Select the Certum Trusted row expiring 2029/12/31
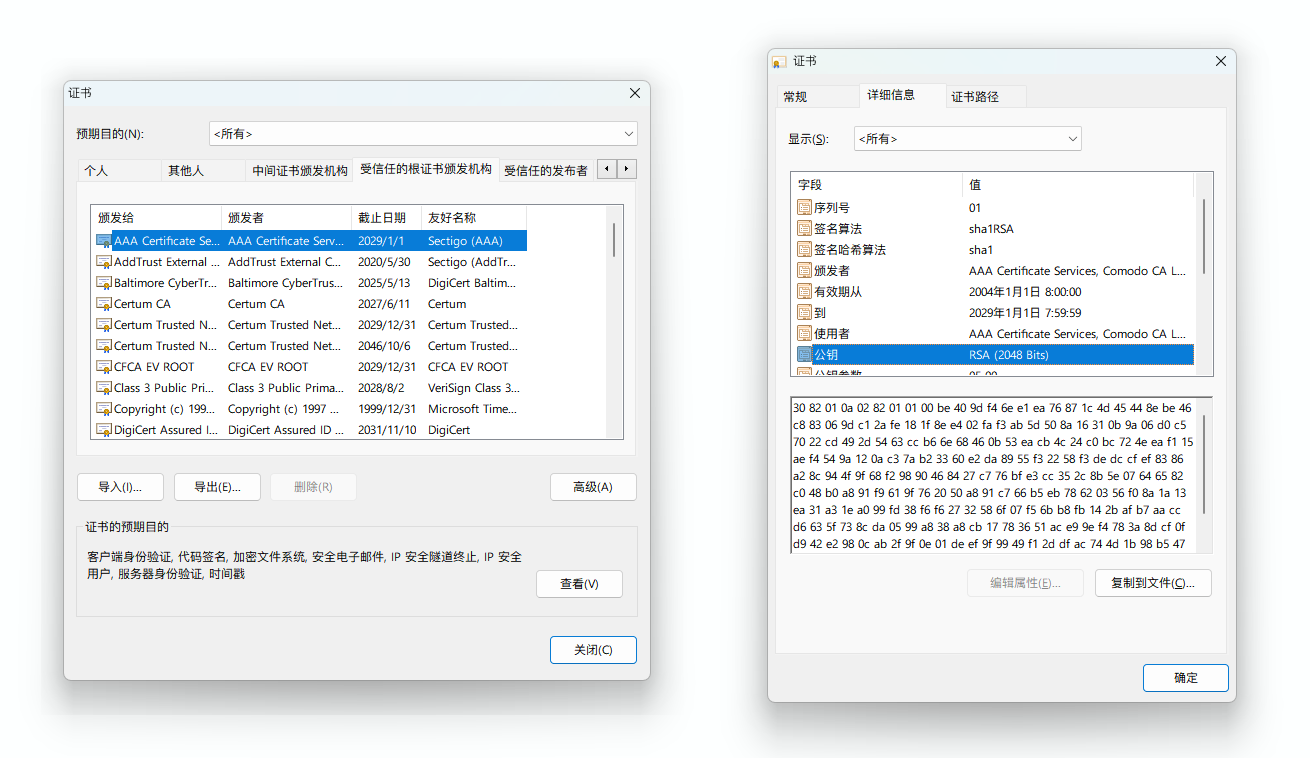 310,325
